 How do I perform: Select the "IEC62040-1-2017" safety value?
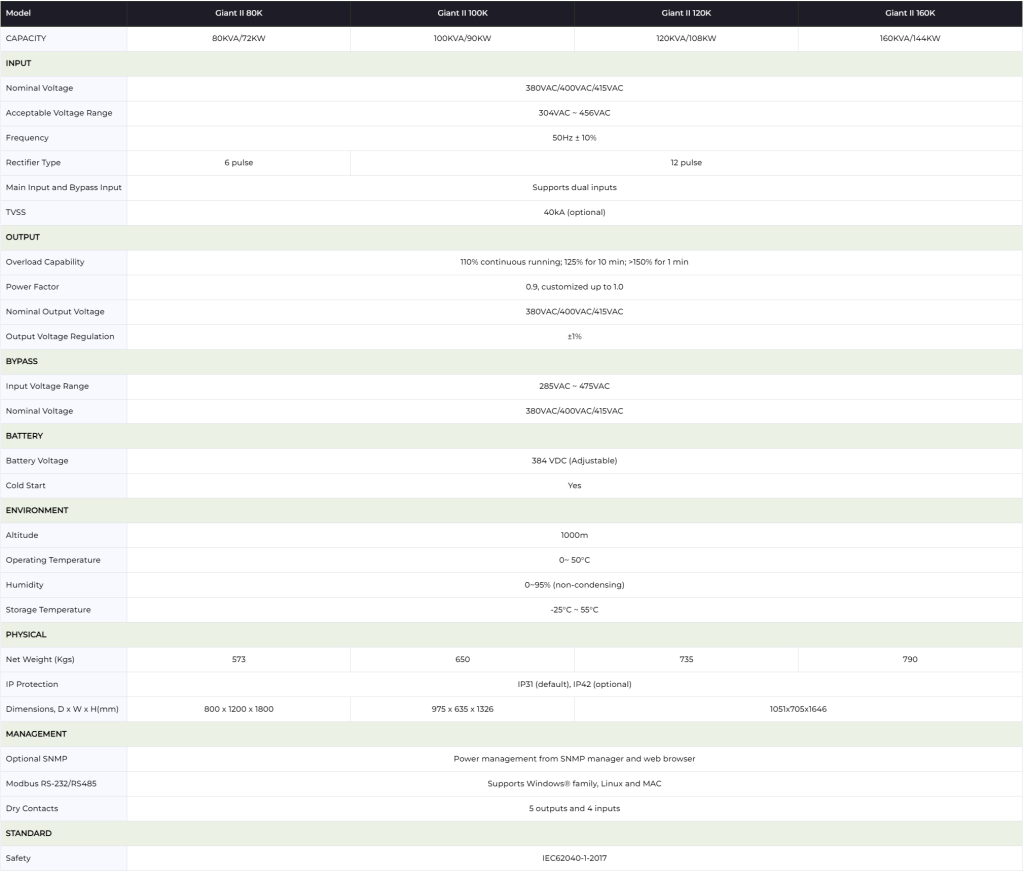pos(575,857)
